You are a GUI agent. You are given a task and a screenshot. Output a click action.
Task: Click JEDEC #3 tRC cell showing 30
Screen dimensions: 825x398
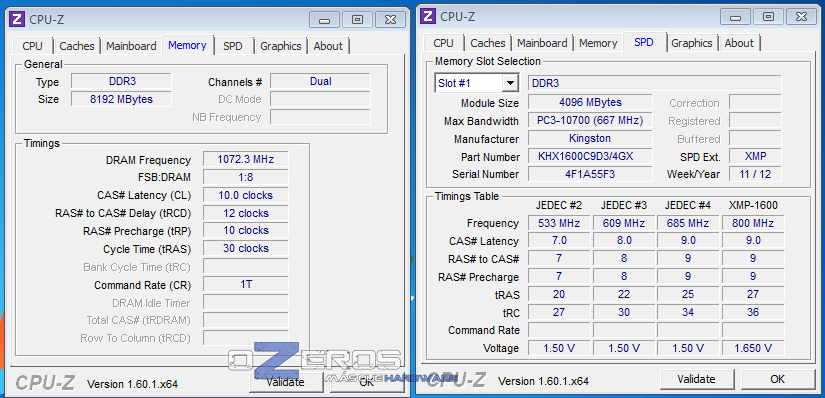pos(624,312)
